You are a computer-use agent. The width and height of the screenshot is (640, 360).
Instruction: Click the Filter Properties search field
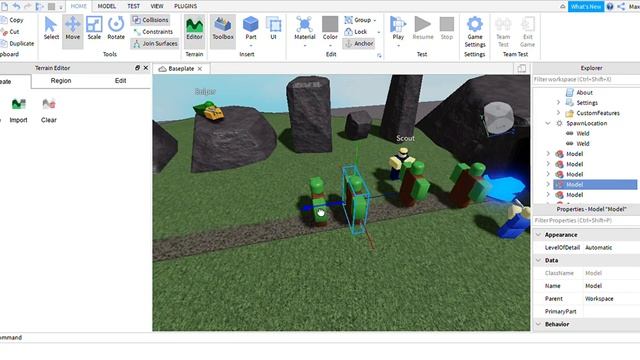pos(586,220)
